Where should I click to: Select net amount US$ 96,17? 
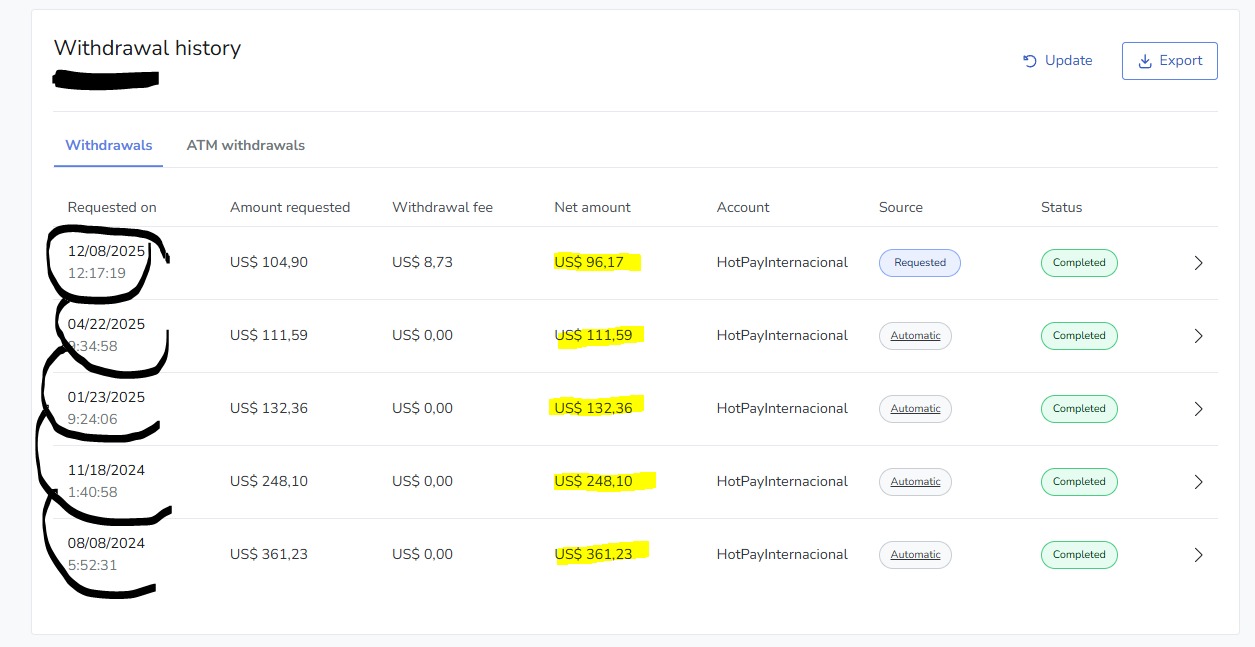(x=589, y=263)
